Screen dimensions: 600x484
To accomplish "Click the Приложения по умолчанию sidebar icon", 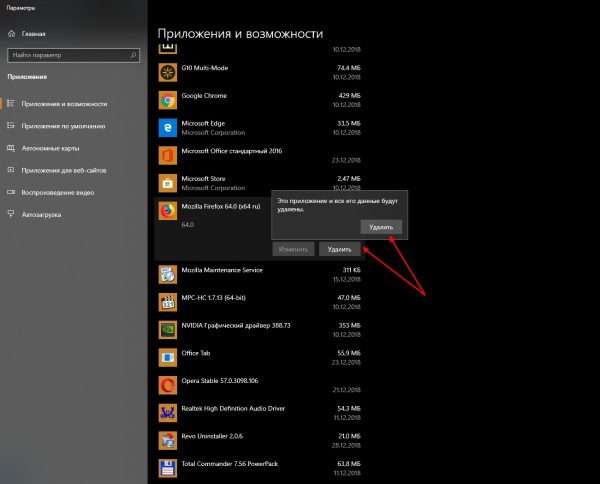I will (11, 125).
